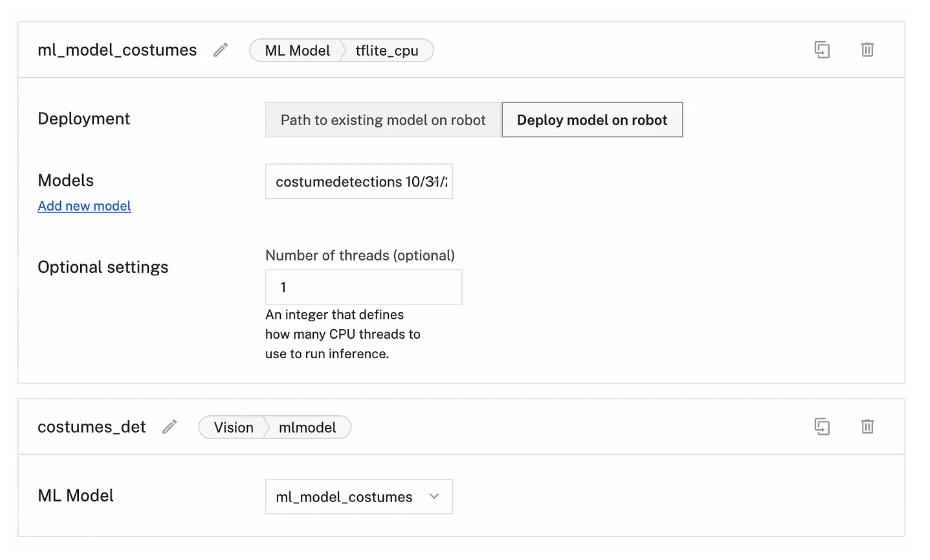Click the costumes_det card title
The width and height of the screenshot is (930, 560).
click(x=92, y=427)
